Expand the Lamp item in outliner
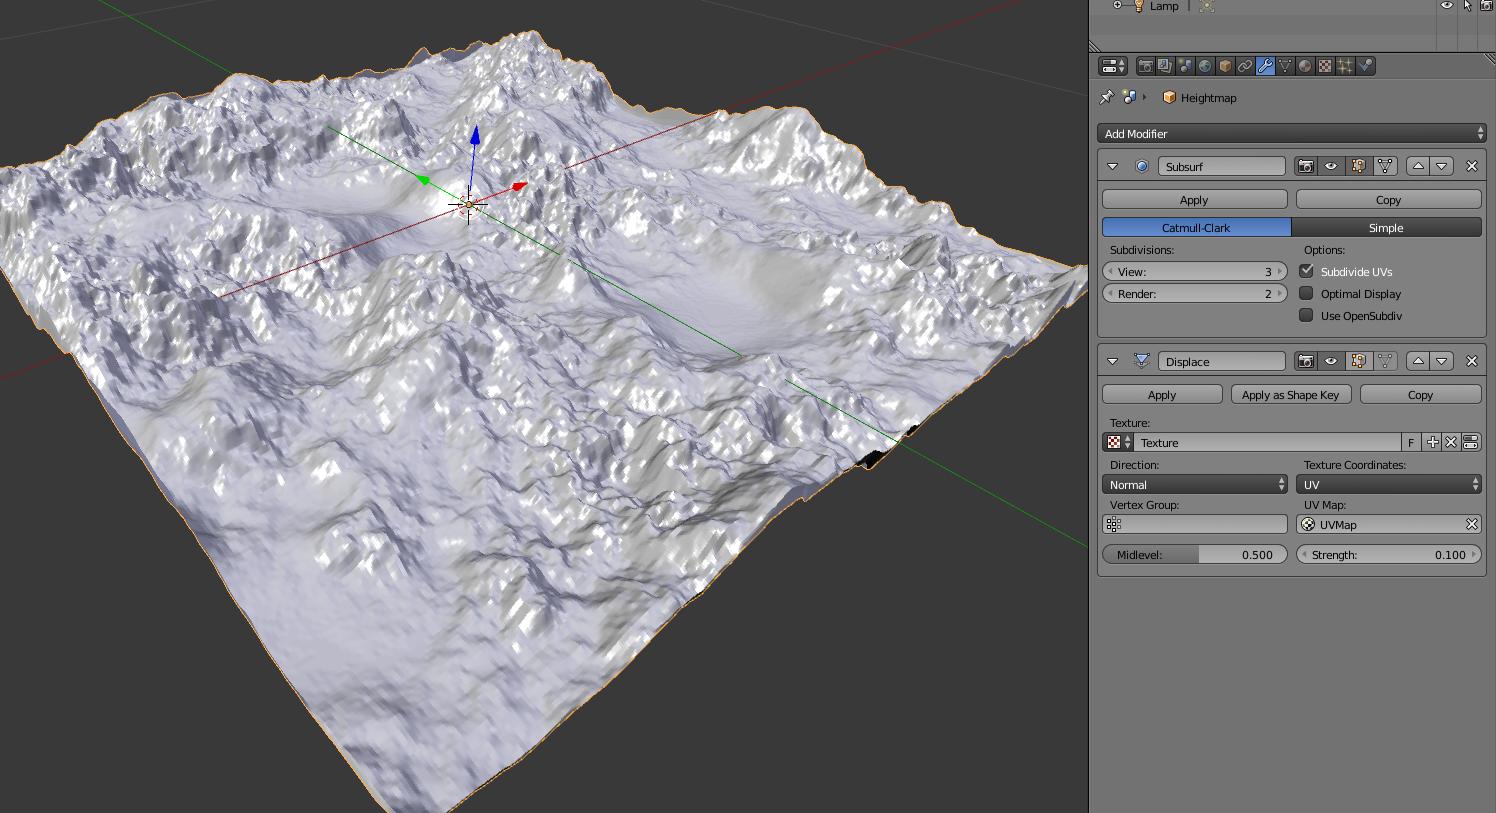 (x=1117, y=6)
